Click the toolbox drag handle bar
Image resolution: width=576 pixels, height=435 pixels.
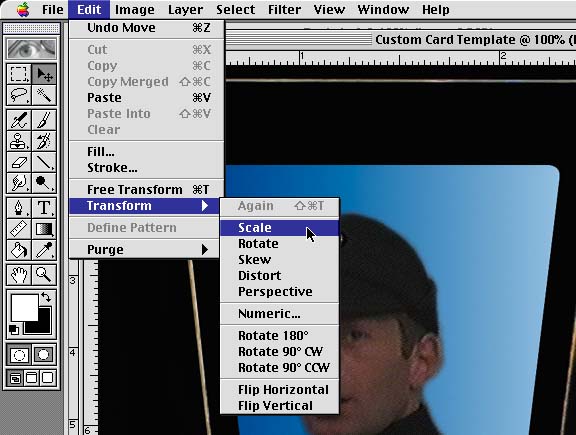[31, 28]
